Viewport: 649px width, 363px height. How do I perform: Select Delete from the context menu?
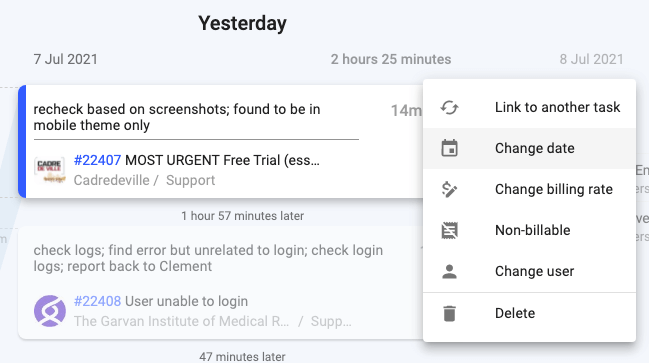[529, 313]
